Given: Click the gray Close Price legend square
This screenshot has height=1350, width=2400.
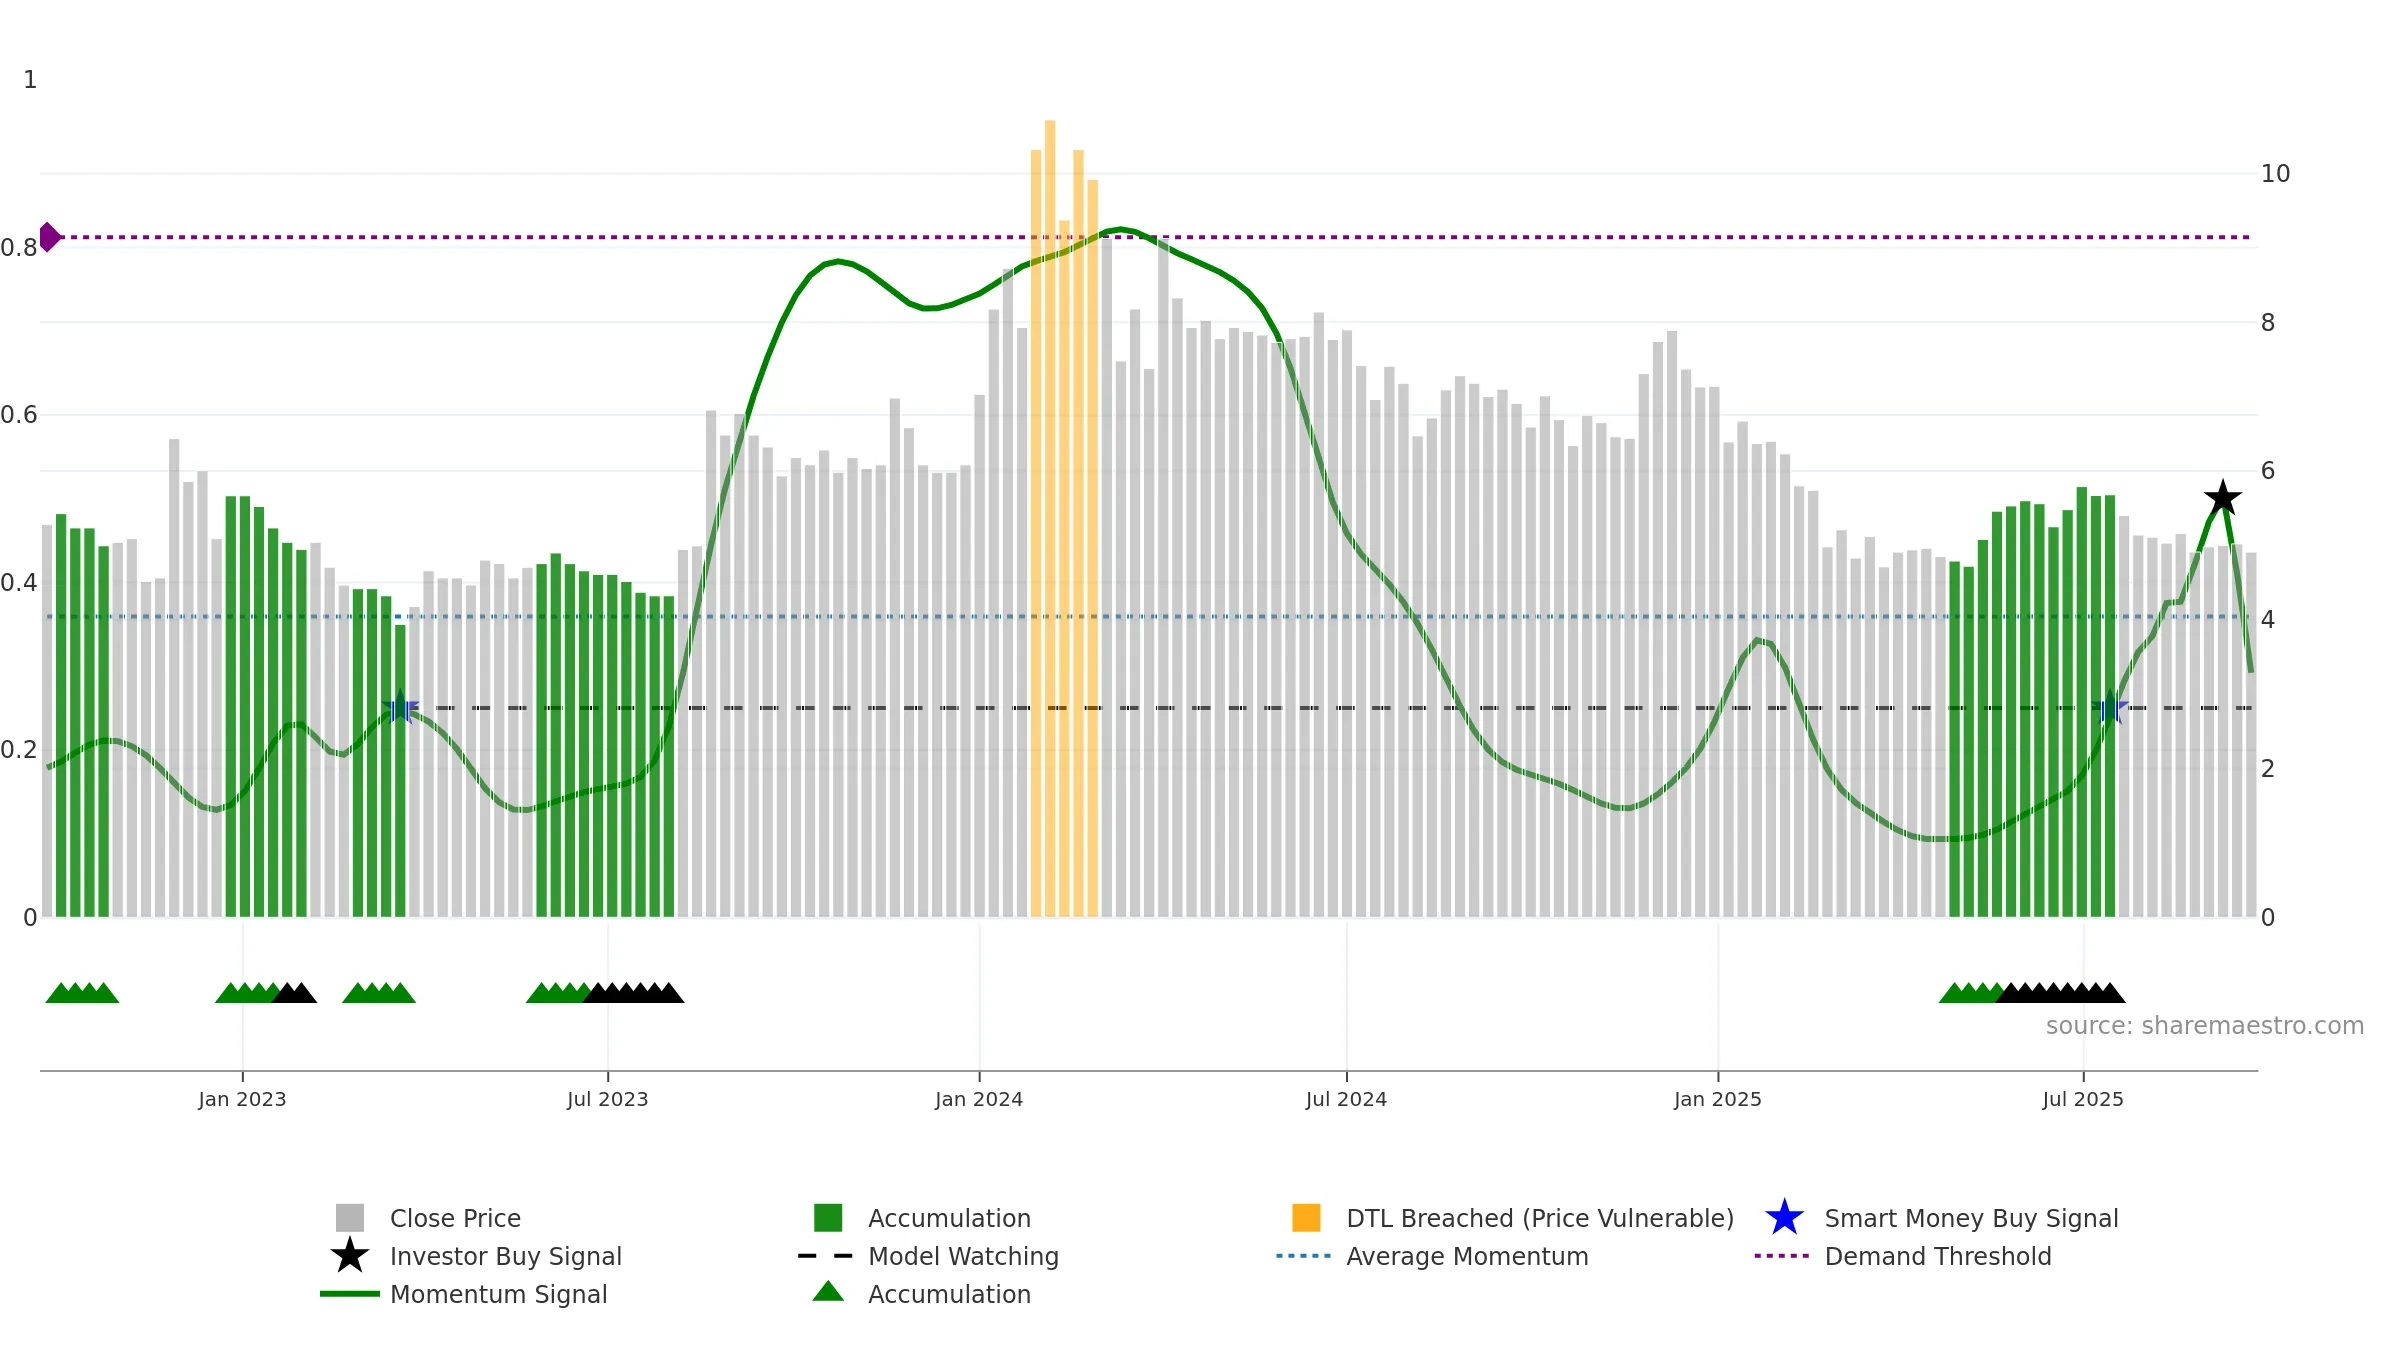Looking at the screenshot, I should [x=350, y=1218].
